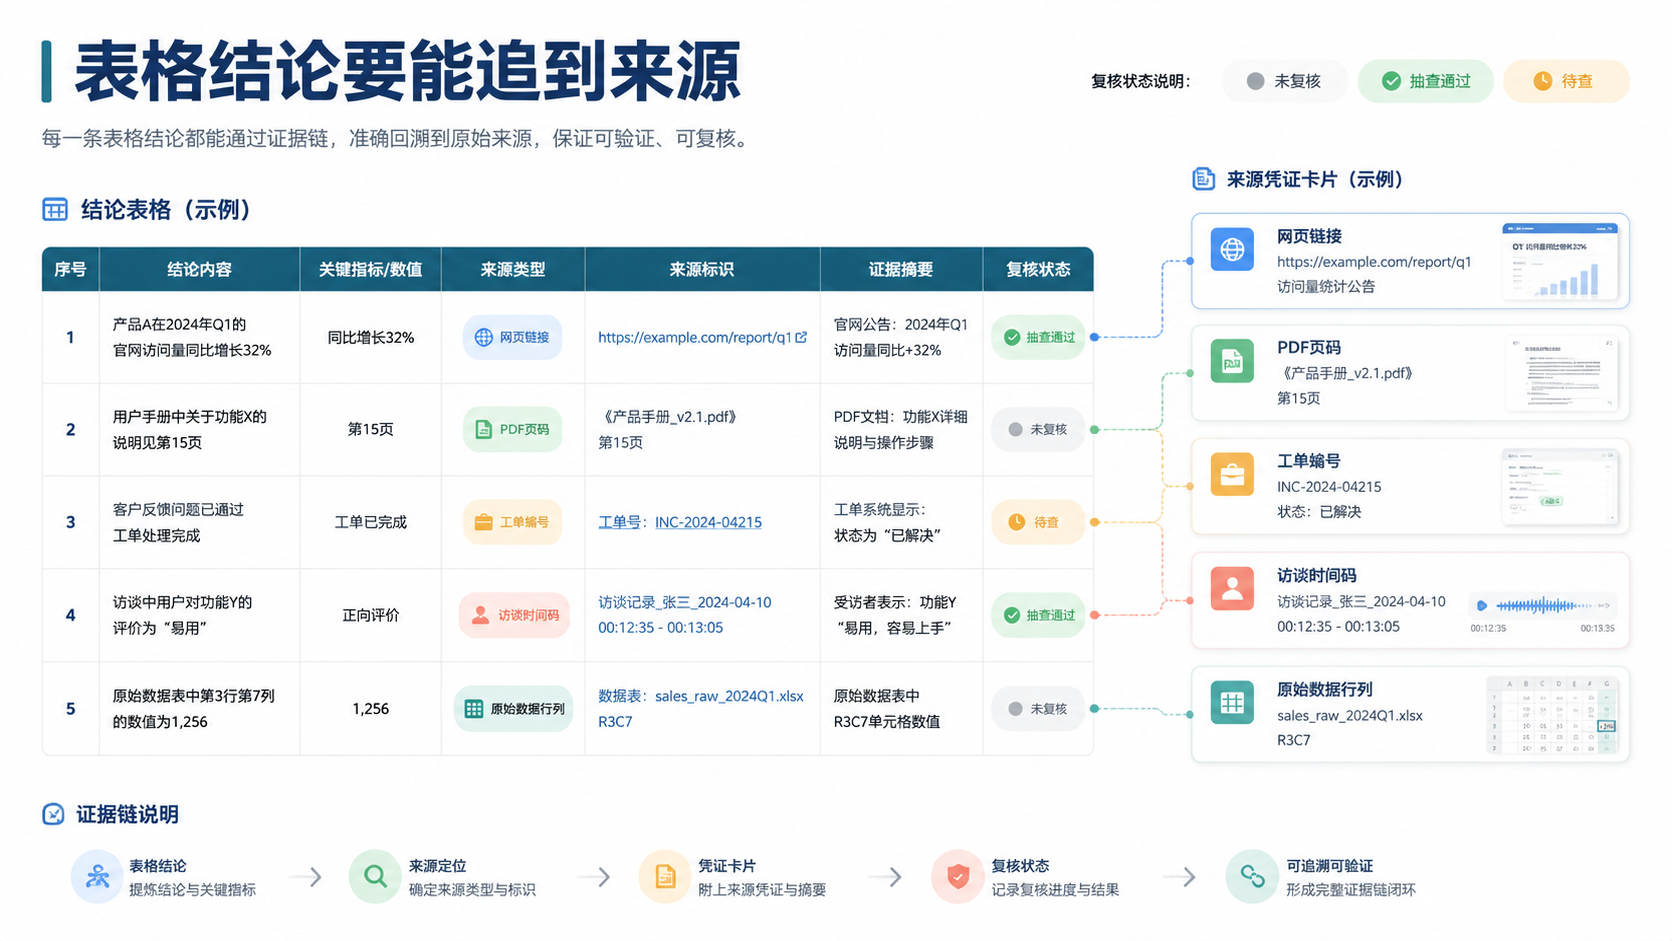Click the red person icon on 访谈时间码 card
The height and width of the screenshot is (941, 1672).
1232,588
